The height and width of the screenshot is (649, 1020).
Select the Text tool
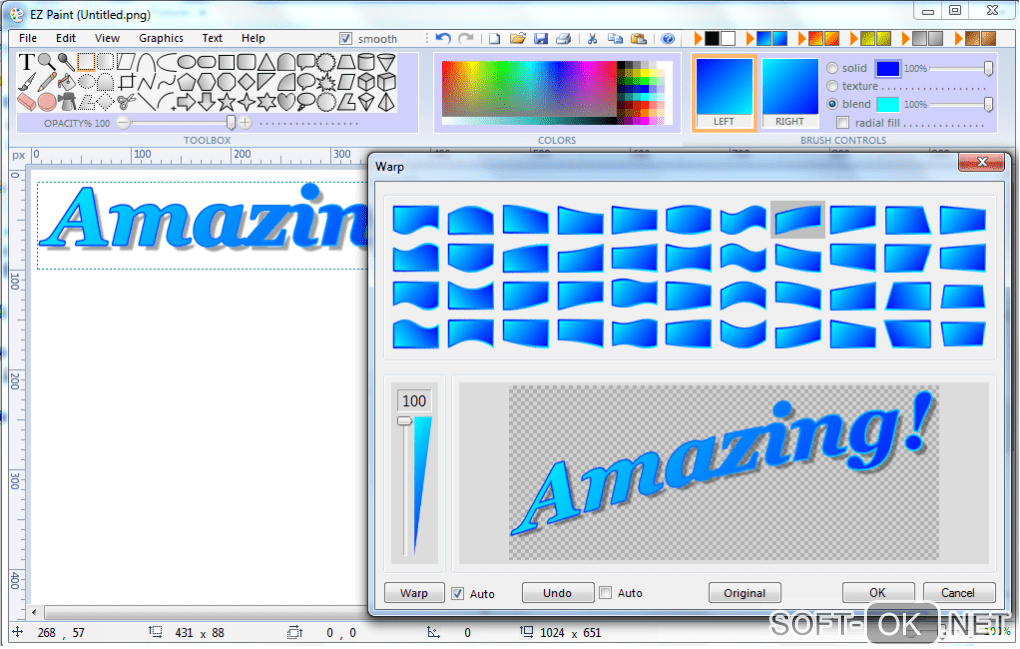pyautogui.click(x=26, y=62)
